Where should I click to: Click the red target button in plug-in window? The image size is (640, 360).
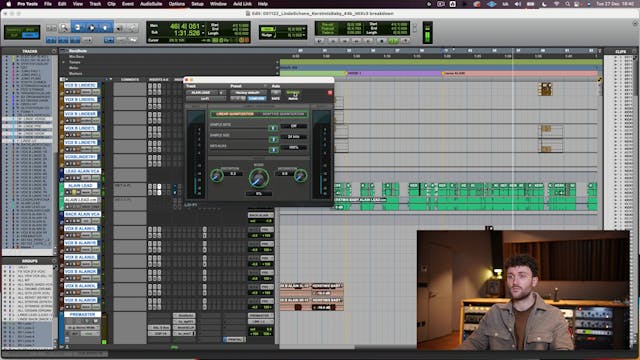point(330,93)
